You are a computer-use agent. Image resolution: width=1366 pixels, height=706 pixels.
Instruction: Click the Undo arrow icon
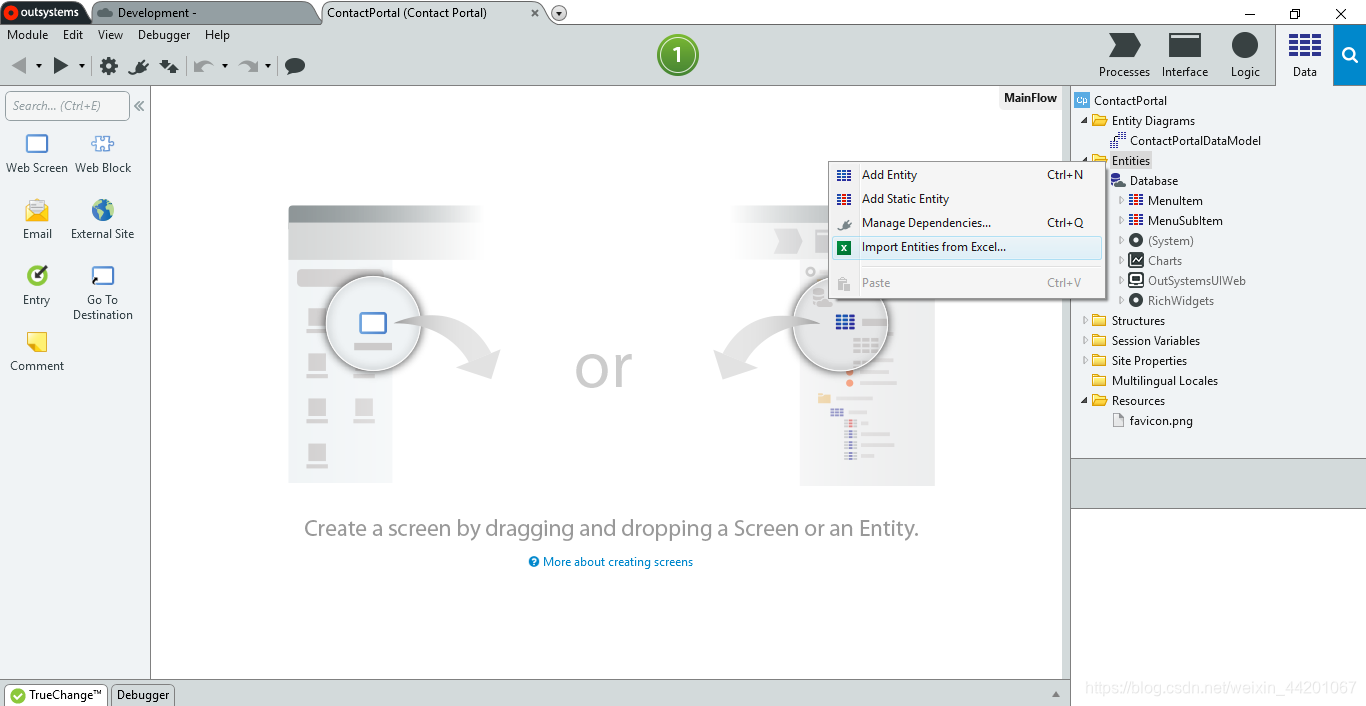click(203, 66)
